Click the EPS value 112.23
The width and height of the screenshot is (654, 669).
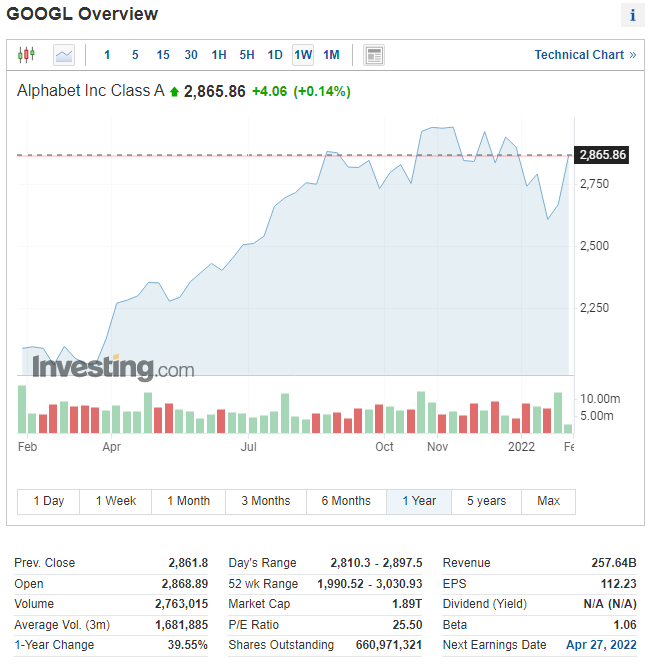[619, 584]
